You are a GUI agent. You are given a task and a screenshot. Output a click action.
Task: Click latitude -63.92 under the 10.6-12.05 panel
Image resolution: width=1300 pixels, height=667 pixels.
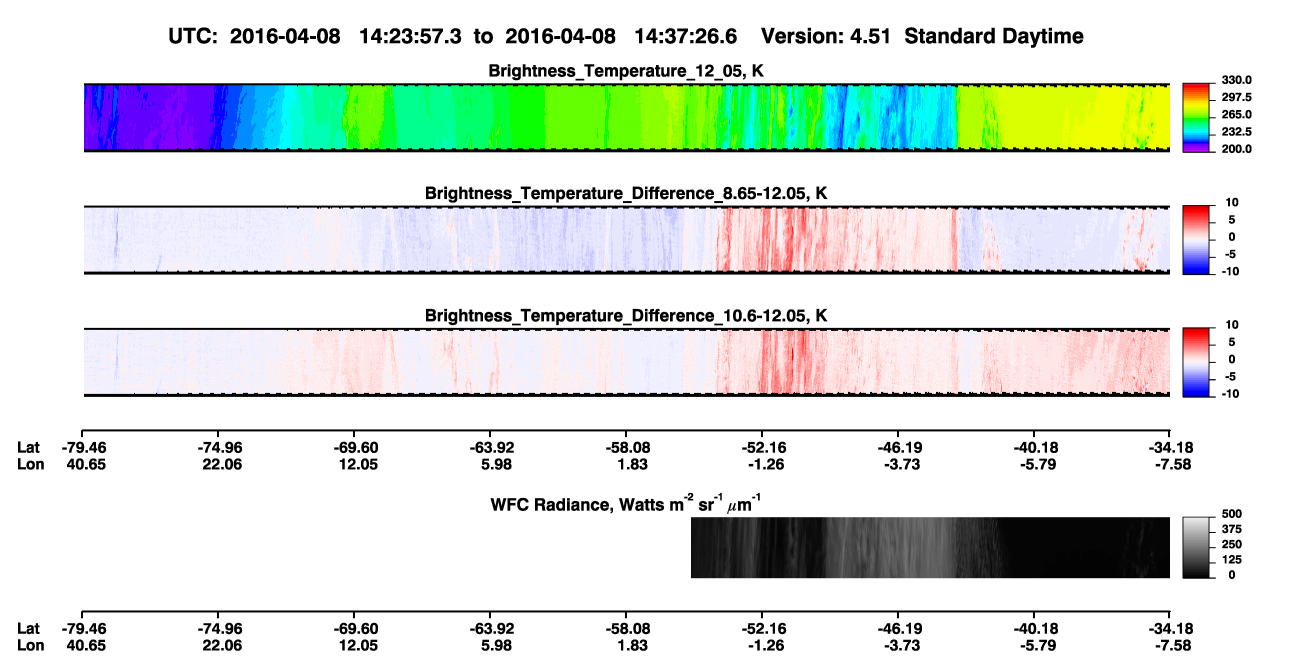click(490, 447)
